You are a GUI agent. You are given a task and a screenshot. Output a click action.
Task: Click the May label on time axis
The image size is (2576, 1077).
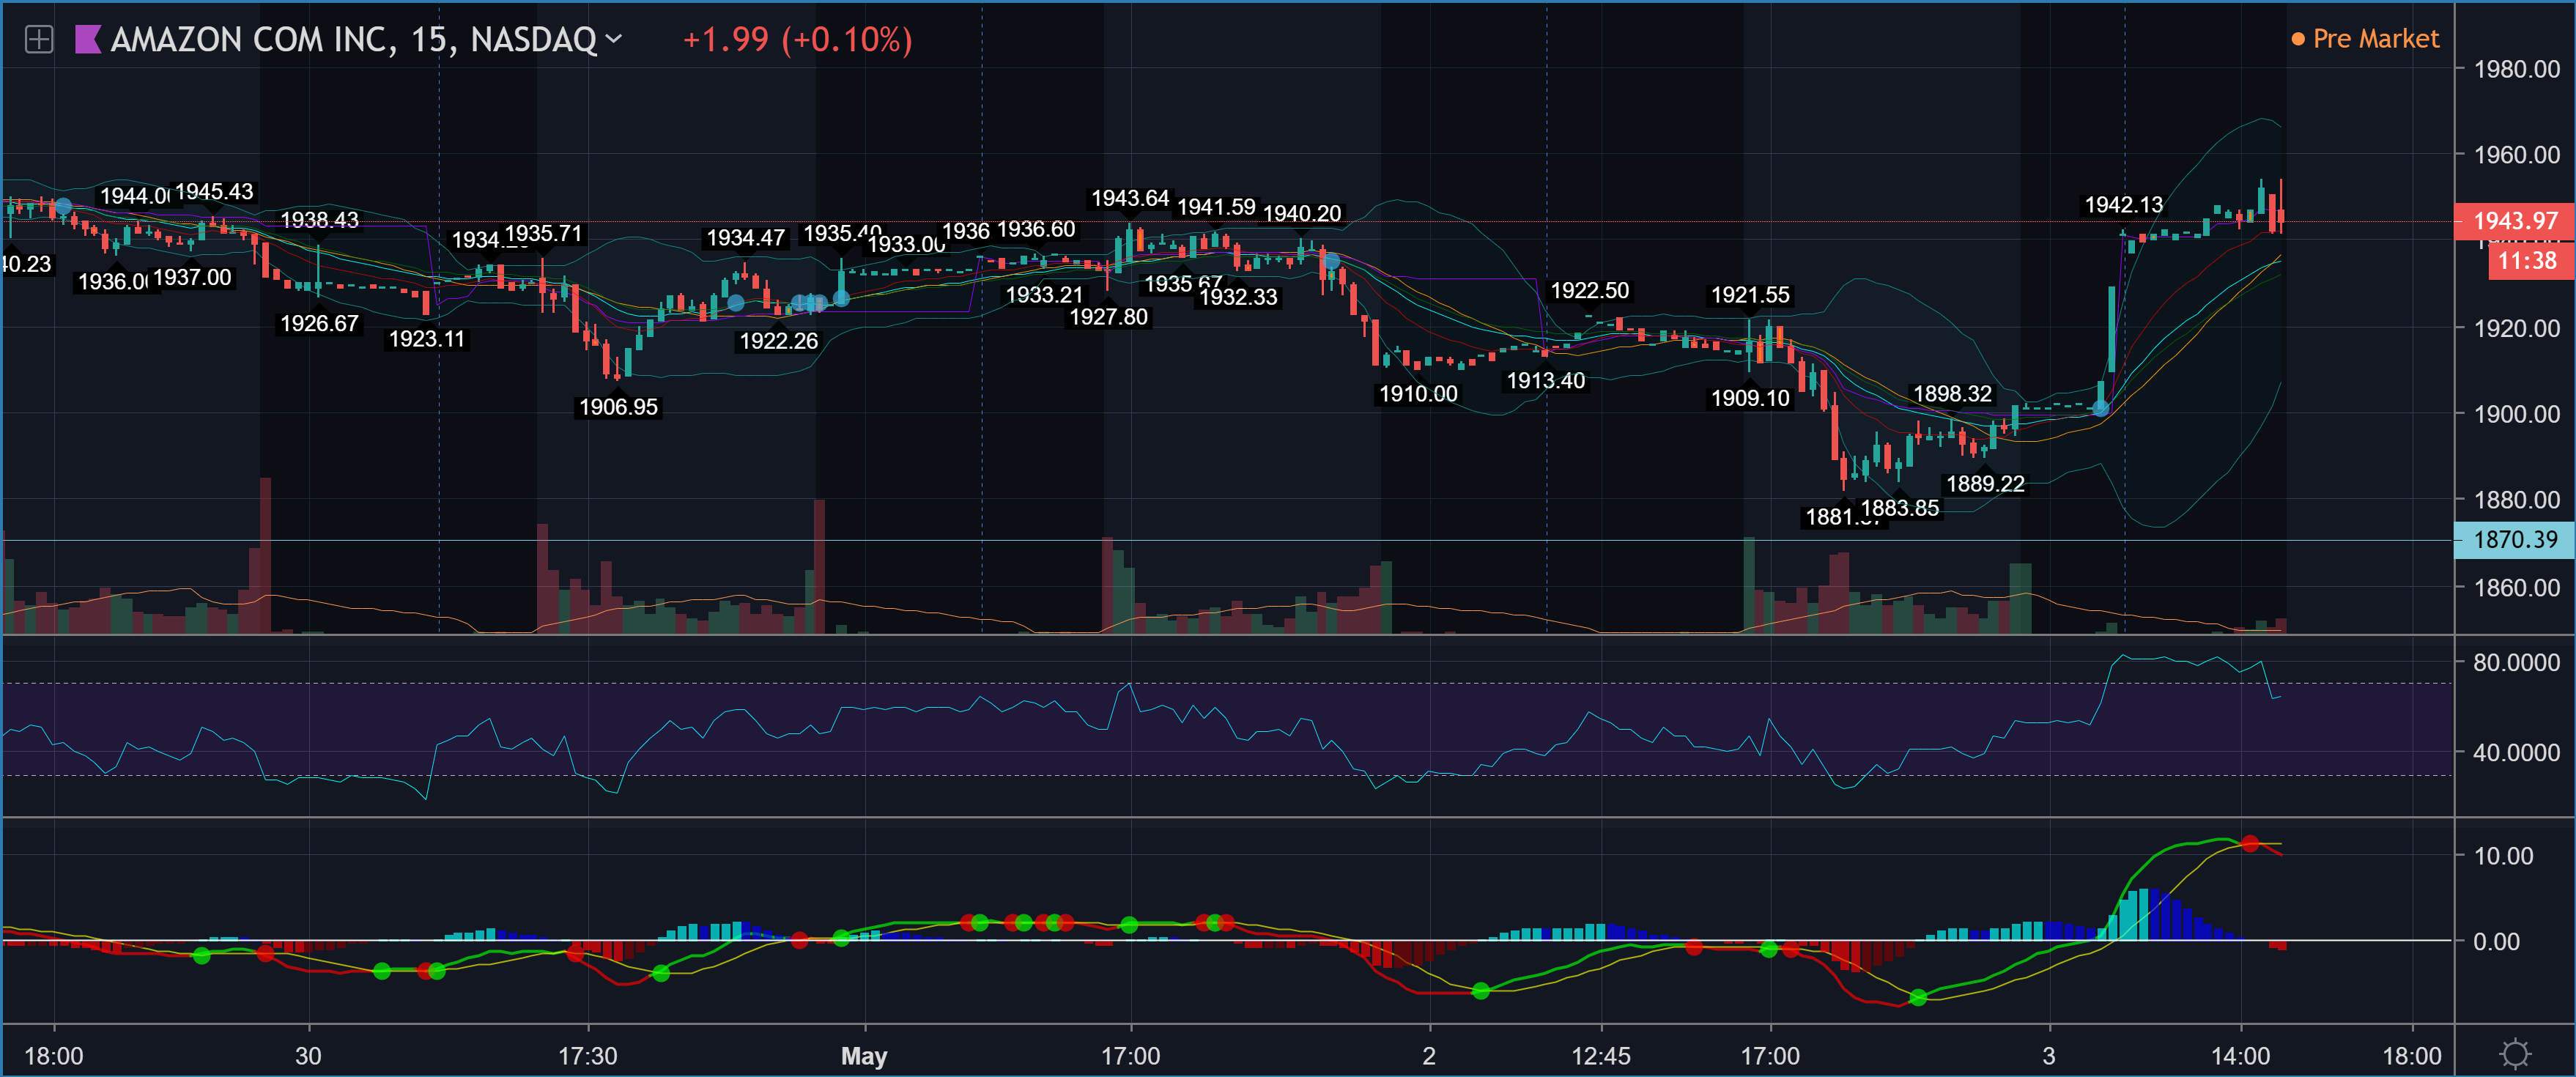864,1056
